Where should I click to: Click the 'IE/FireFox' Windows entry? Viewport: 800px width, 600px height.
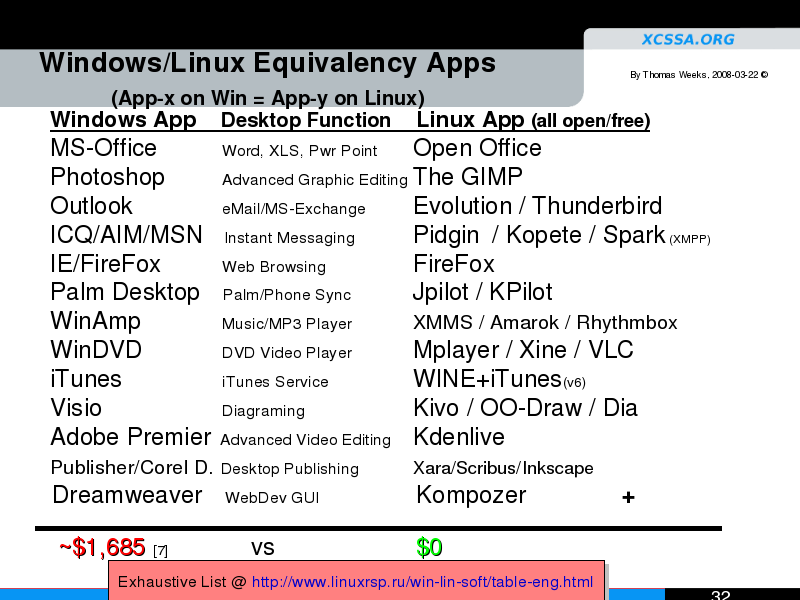(106, 264)
